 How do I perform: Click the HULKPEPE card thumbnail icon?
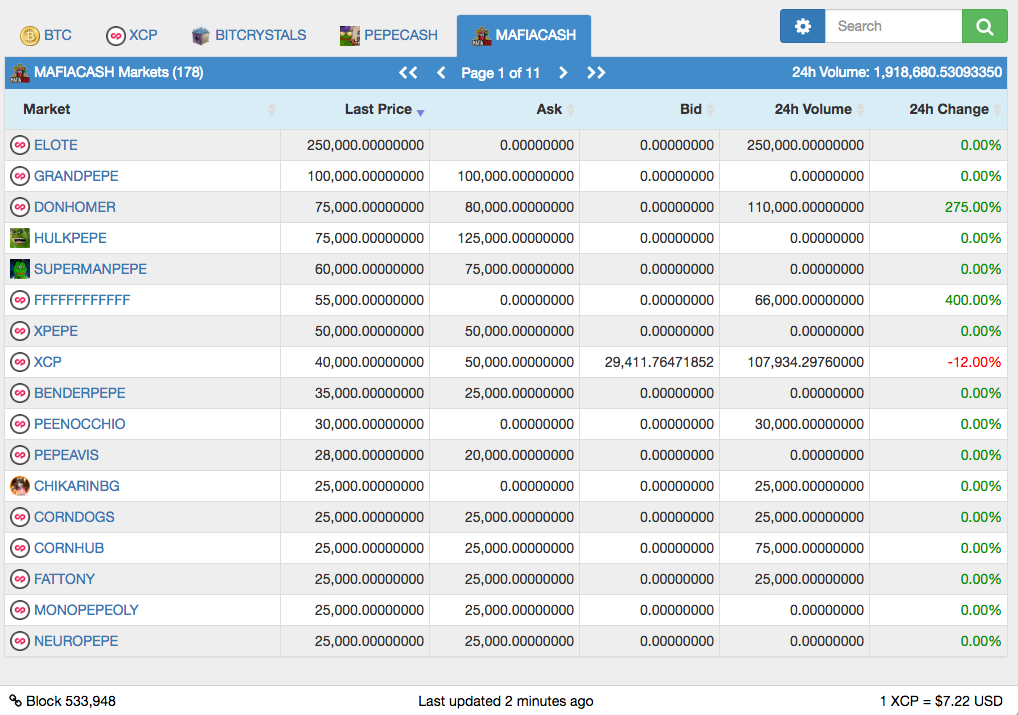[x=19, y=238]
